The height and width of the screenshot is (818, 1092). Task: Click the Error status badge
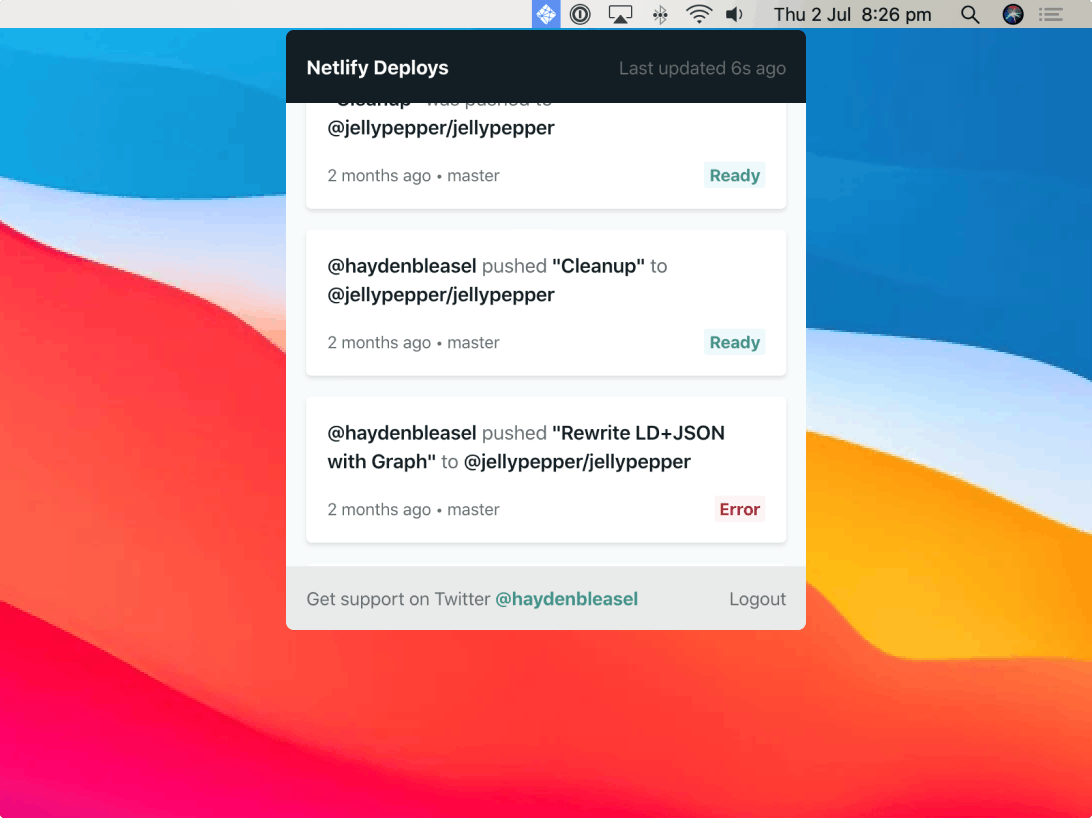click(x=740, y=510)
